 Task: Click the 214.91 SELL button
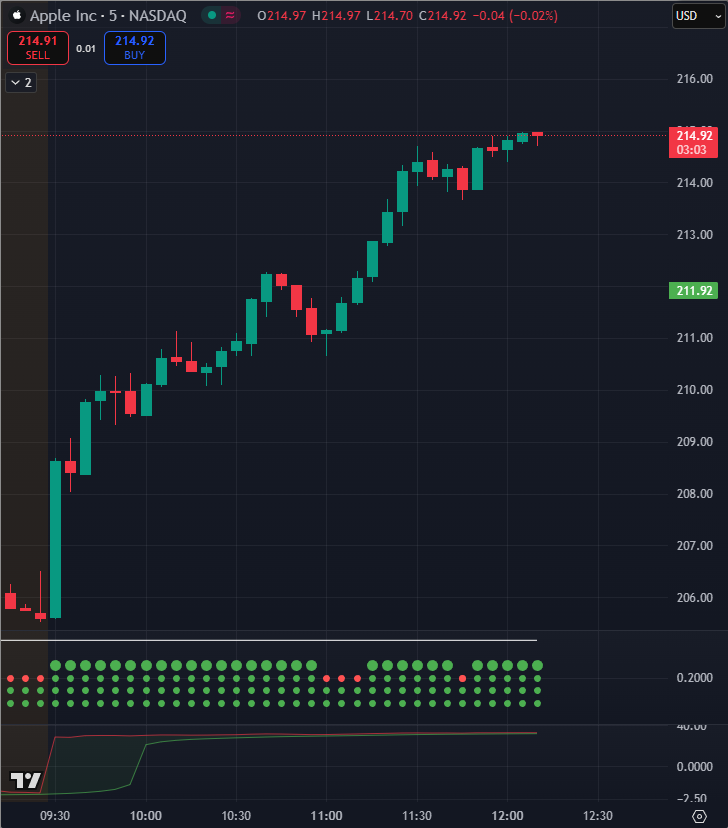coord(37,48)
